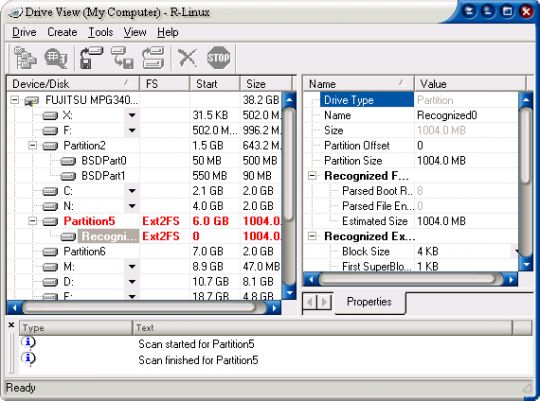Click the Remove toolbar icon with X
Viewport: 540px width, 401px height.
tap(187, 58)
